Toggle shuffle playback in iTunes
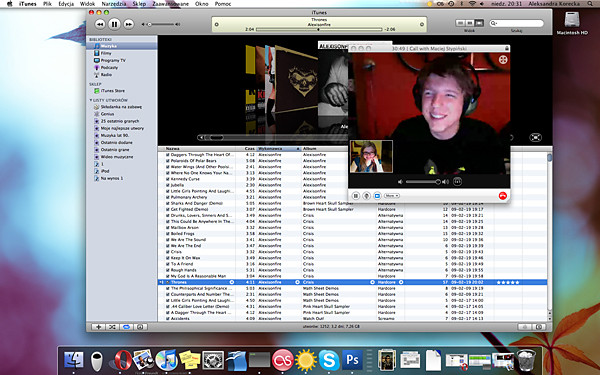The height and width of the screenshot is (375, 600). pyautogui.click(x=112, y=327)
